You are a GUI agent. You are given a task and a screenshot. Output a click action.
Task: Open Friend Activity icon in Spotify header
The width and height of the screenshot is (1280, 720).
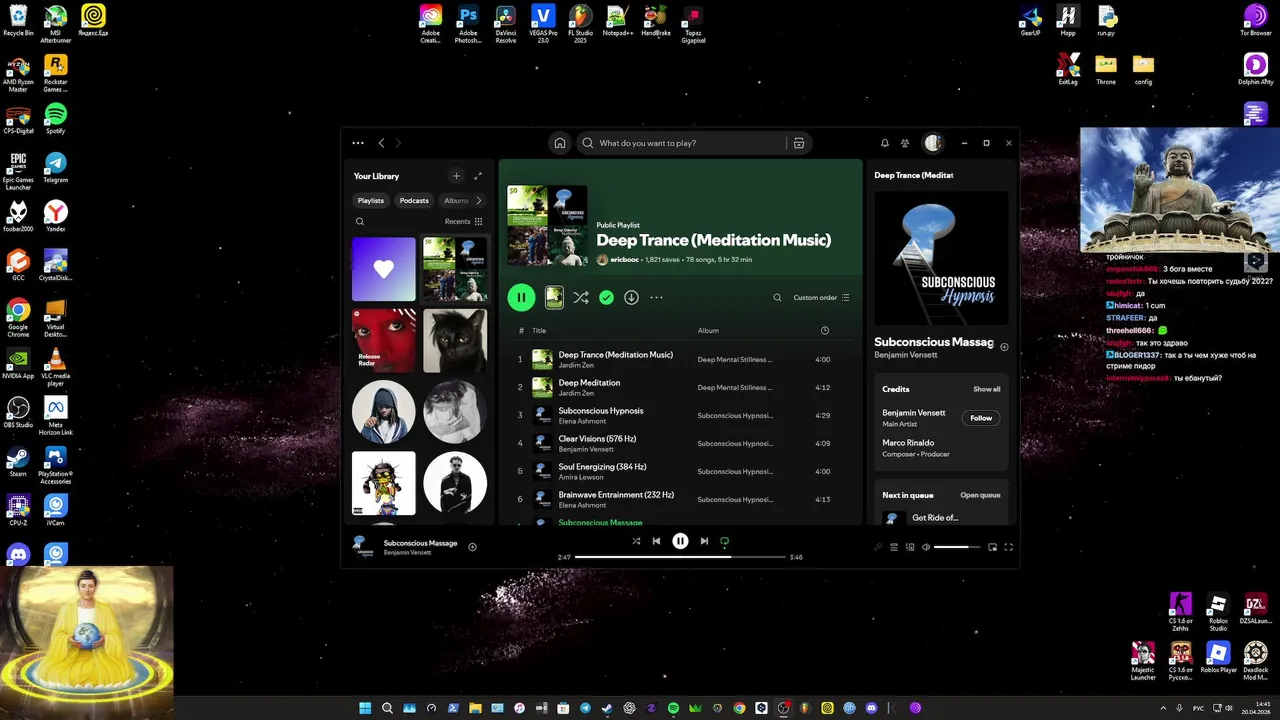pyautogui.click(x=905, y=143)
